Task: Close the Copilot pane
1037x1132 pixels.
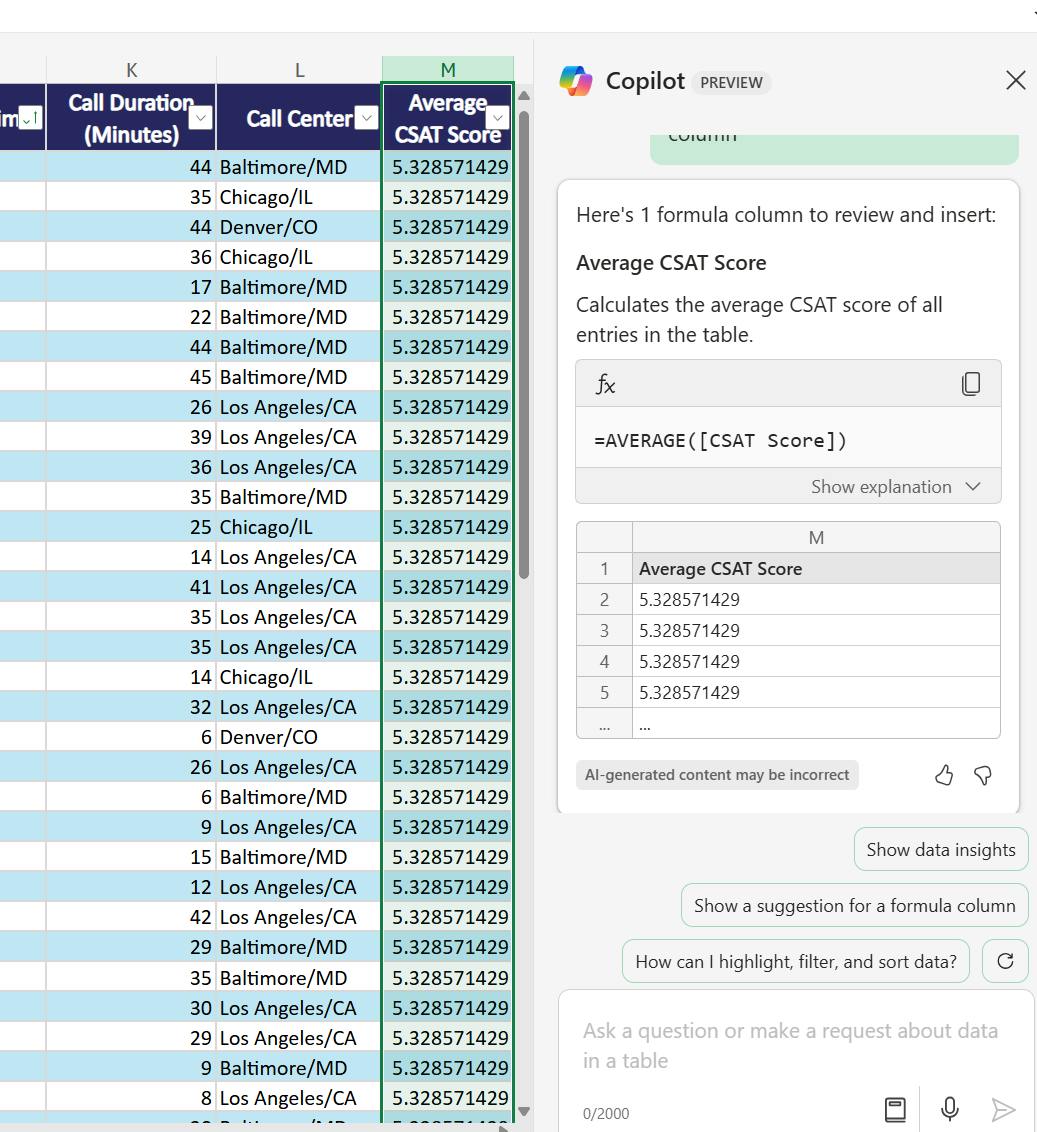Action: tap(1015, 80)
